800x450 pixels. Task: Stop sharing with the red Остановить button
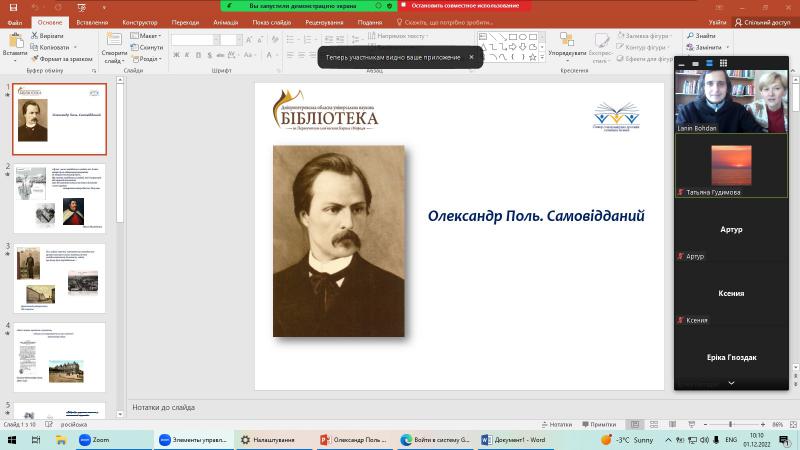[464, 6]
